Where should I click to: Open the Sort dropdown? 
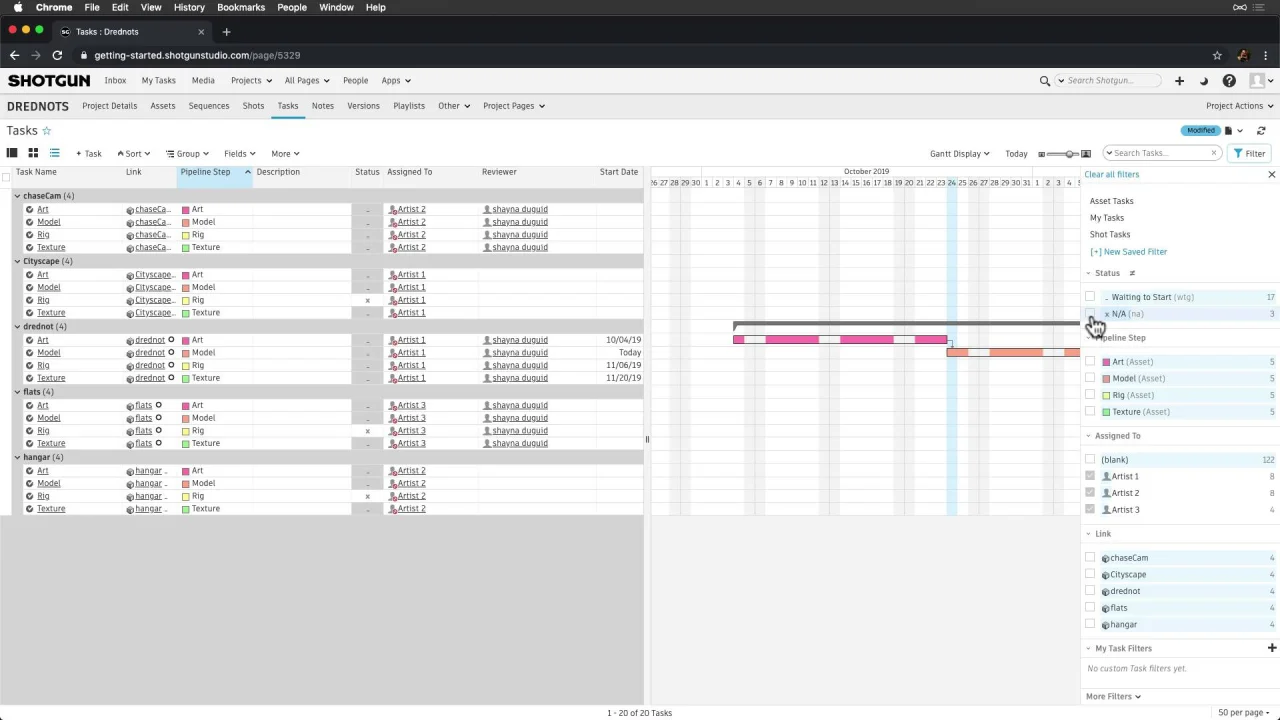point(133,154)
